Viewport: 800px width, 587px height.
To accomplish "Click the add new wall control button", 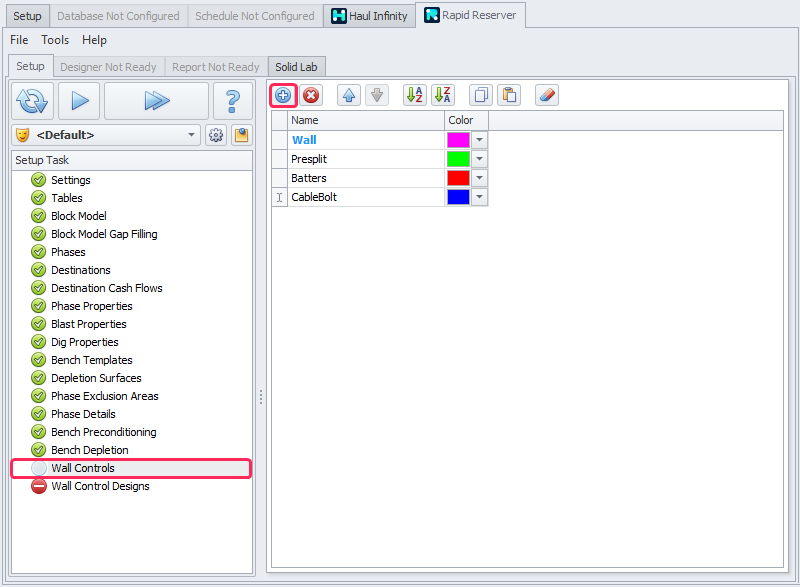I will 283,95.
